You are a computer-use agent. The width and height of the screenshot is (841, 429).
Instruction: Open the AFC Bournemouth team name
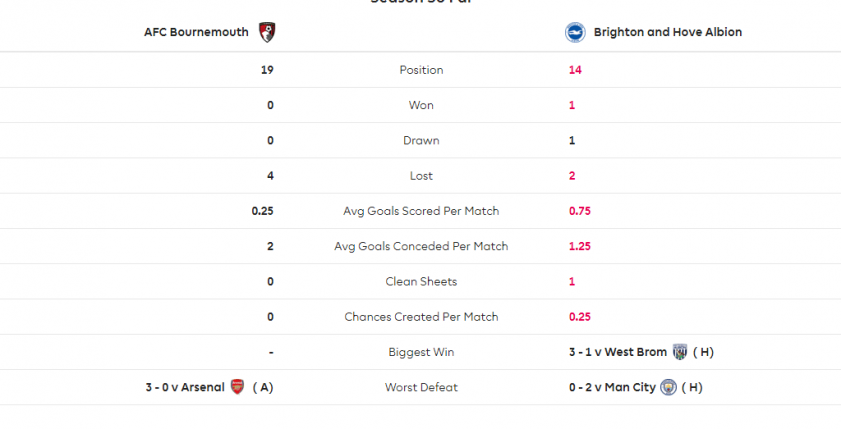pos(196,32)
